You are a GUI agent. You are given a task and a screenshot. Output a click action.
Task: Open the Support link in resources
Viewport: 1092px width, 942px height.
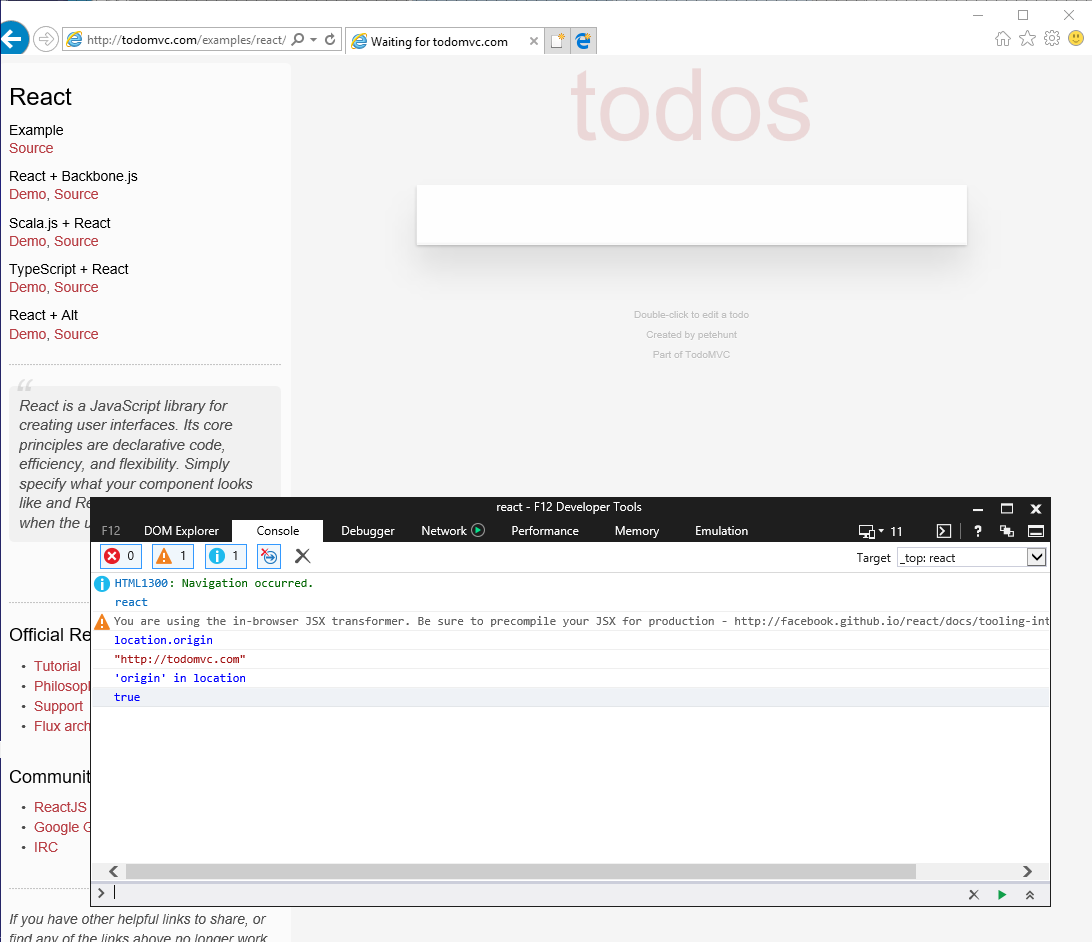[x=58, y=706]
